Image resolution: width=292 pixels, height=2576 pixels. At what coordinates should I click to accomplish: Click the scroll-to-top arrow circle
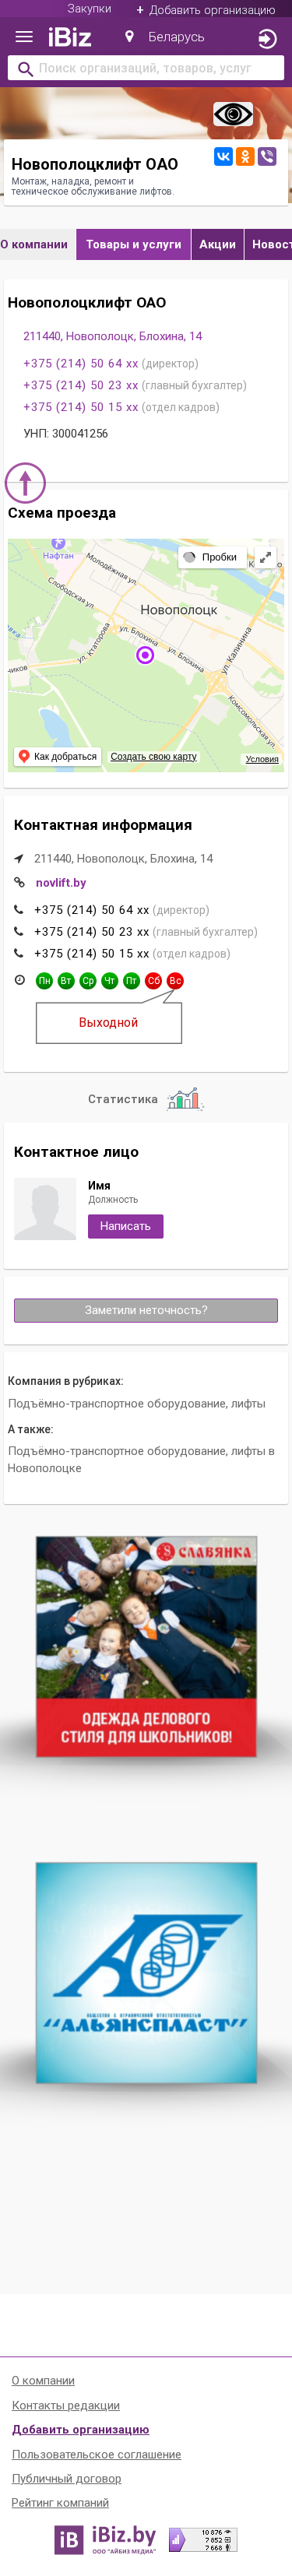click(26, 483)
